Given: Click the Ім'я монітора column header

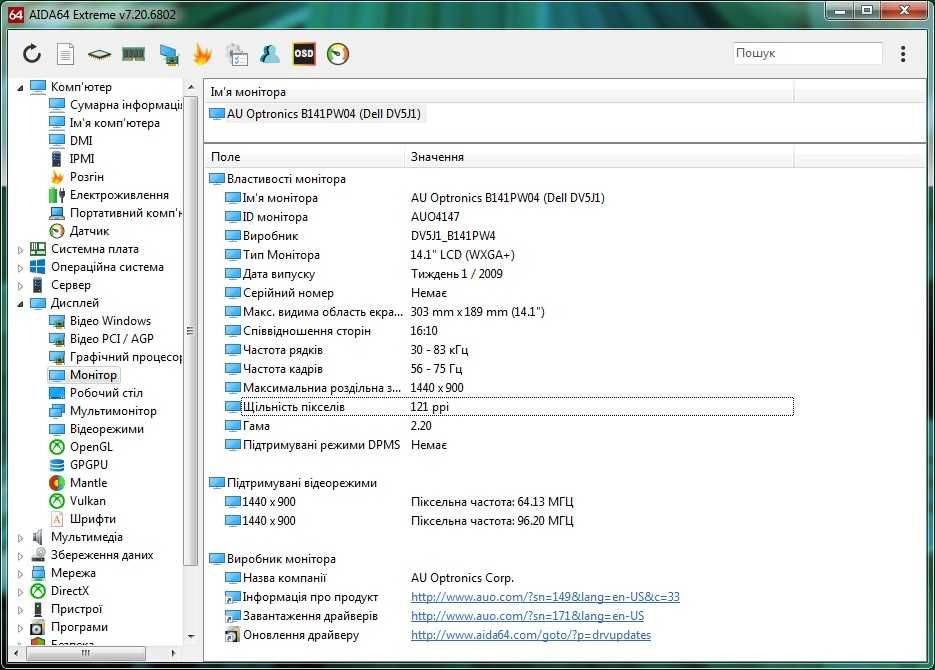Looking at the screenshot, I should tap(499, 92).
